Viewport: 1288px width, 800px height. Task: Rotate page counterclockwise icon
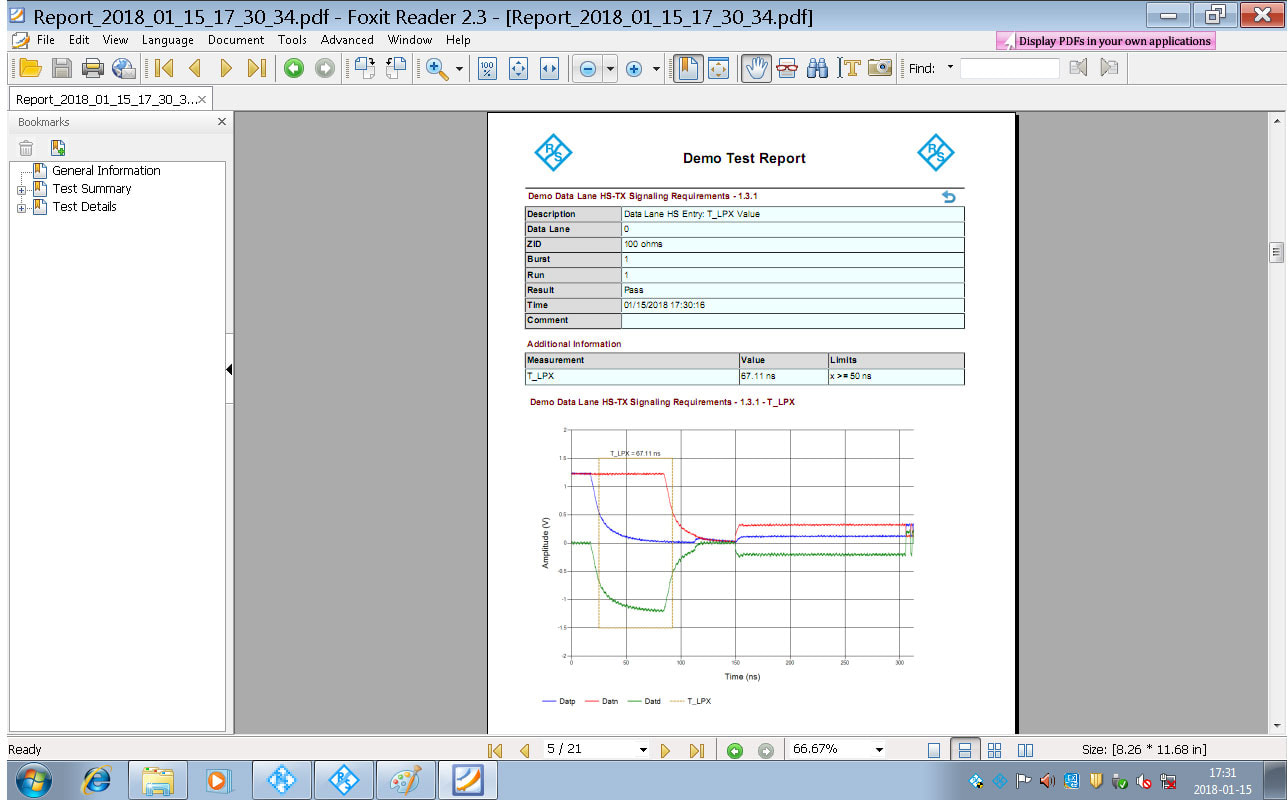pyautogui.click(x=397, y=68)
